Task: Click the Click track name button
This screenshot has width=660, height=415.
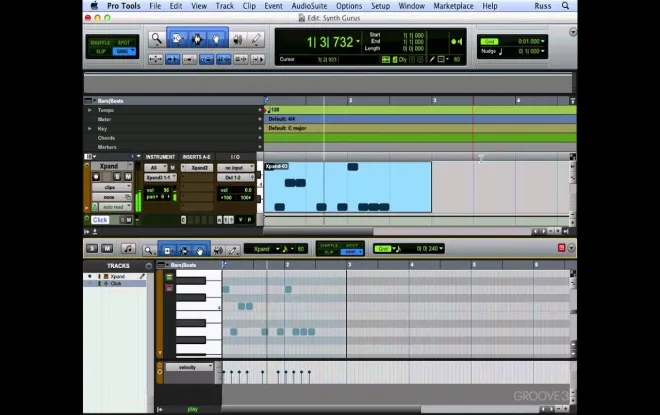Action: coord(100,220)
